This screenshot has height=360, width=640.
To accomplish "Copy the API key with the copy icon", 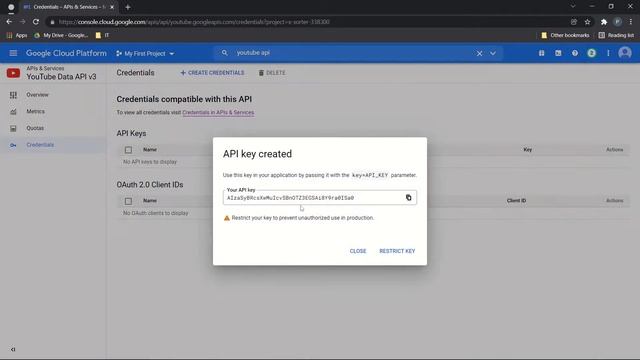I will coord(408,198).
